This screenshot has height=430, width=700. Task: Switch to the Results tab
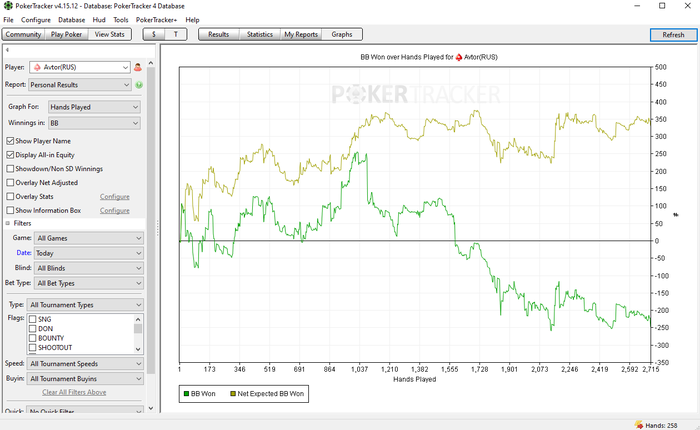pyautogui.click(x=219, y=34)
